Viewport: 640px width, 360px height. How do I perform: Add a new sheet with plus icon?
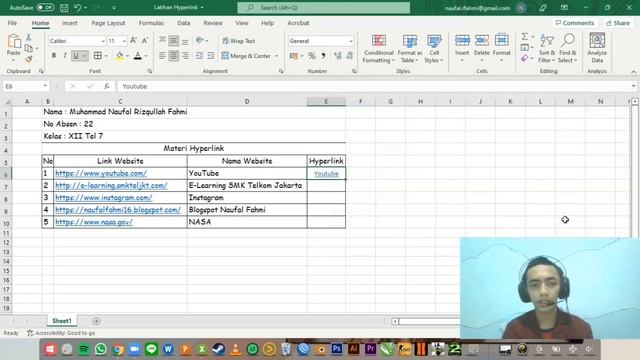pos(96,321)
